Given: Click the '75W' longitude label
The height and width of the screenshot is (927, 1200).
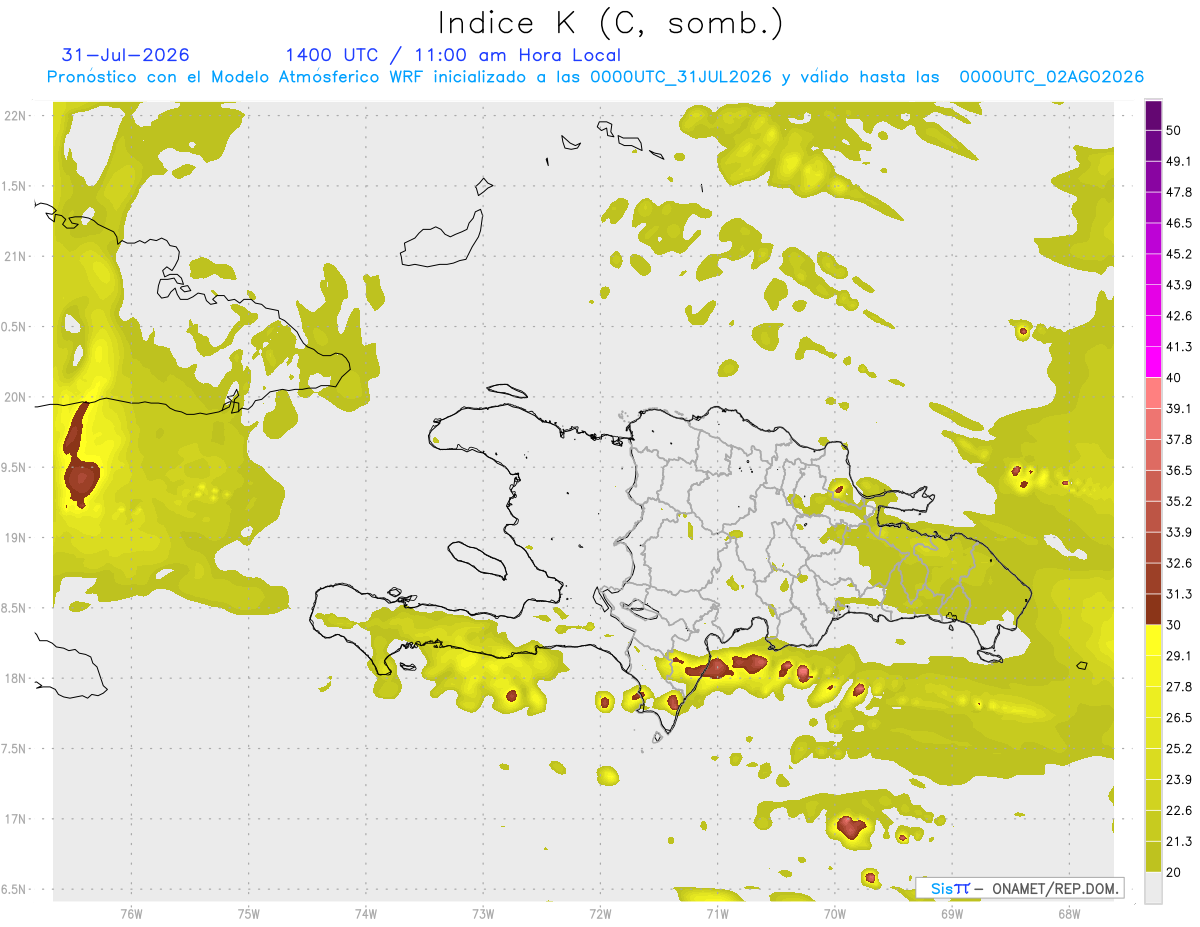Looking at the screenshot, I should point(249,914).
